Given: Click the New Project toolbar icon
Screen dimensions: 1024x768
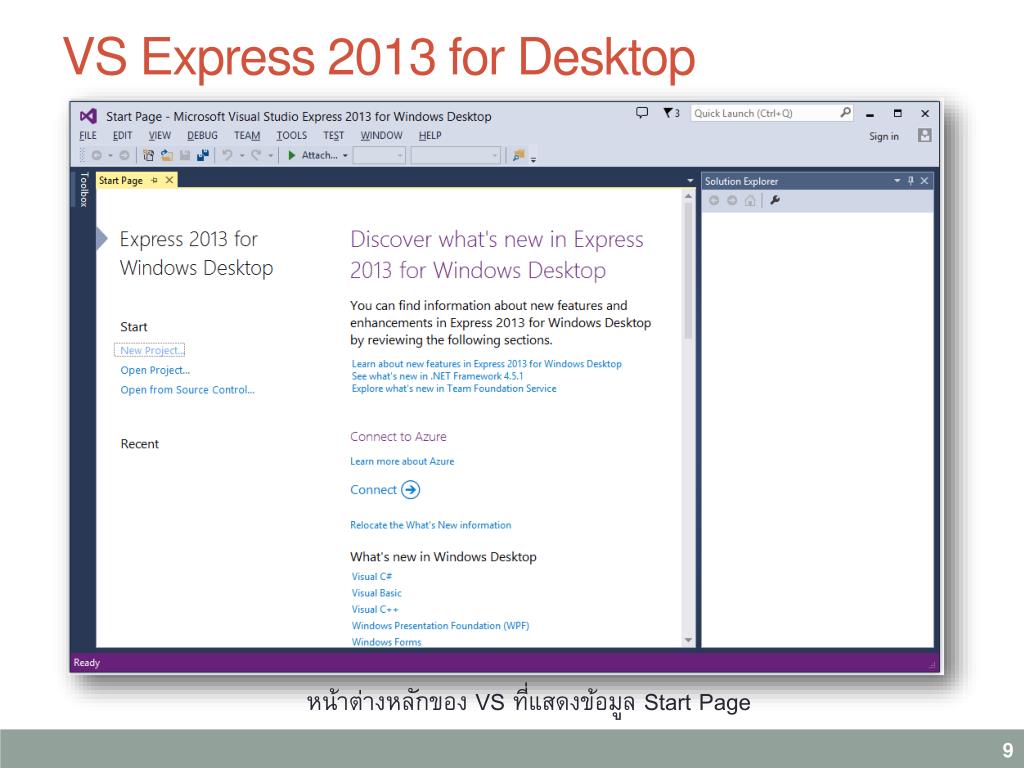Looking at the screenshot, I should pyautogui.click(x=148, y=155).
